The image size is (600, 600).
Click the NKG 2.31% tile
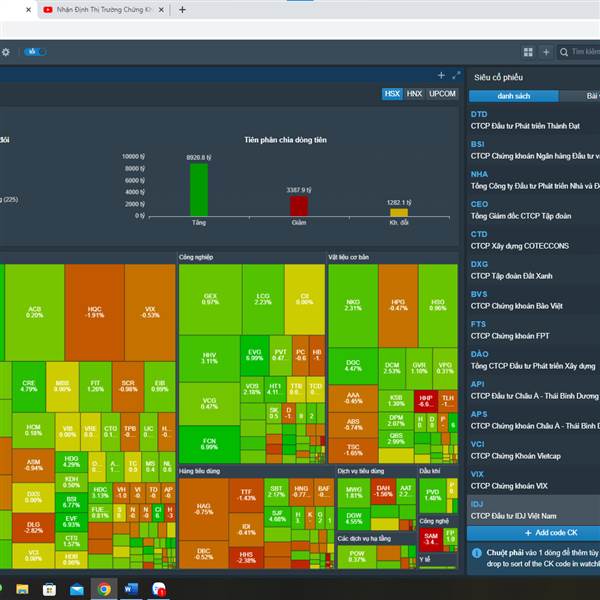coord(353,305)
